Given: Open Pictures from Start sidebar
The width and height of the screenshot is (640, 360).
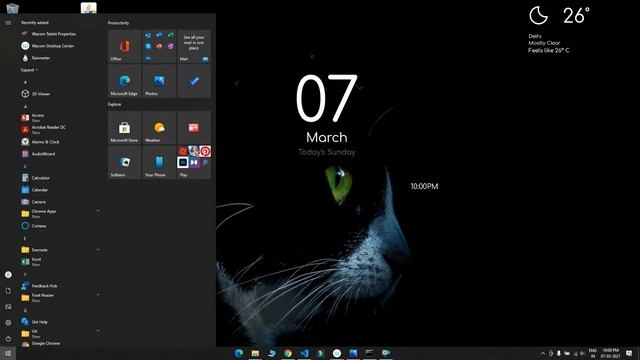Looking at the screenshot, I should point(8,307).
